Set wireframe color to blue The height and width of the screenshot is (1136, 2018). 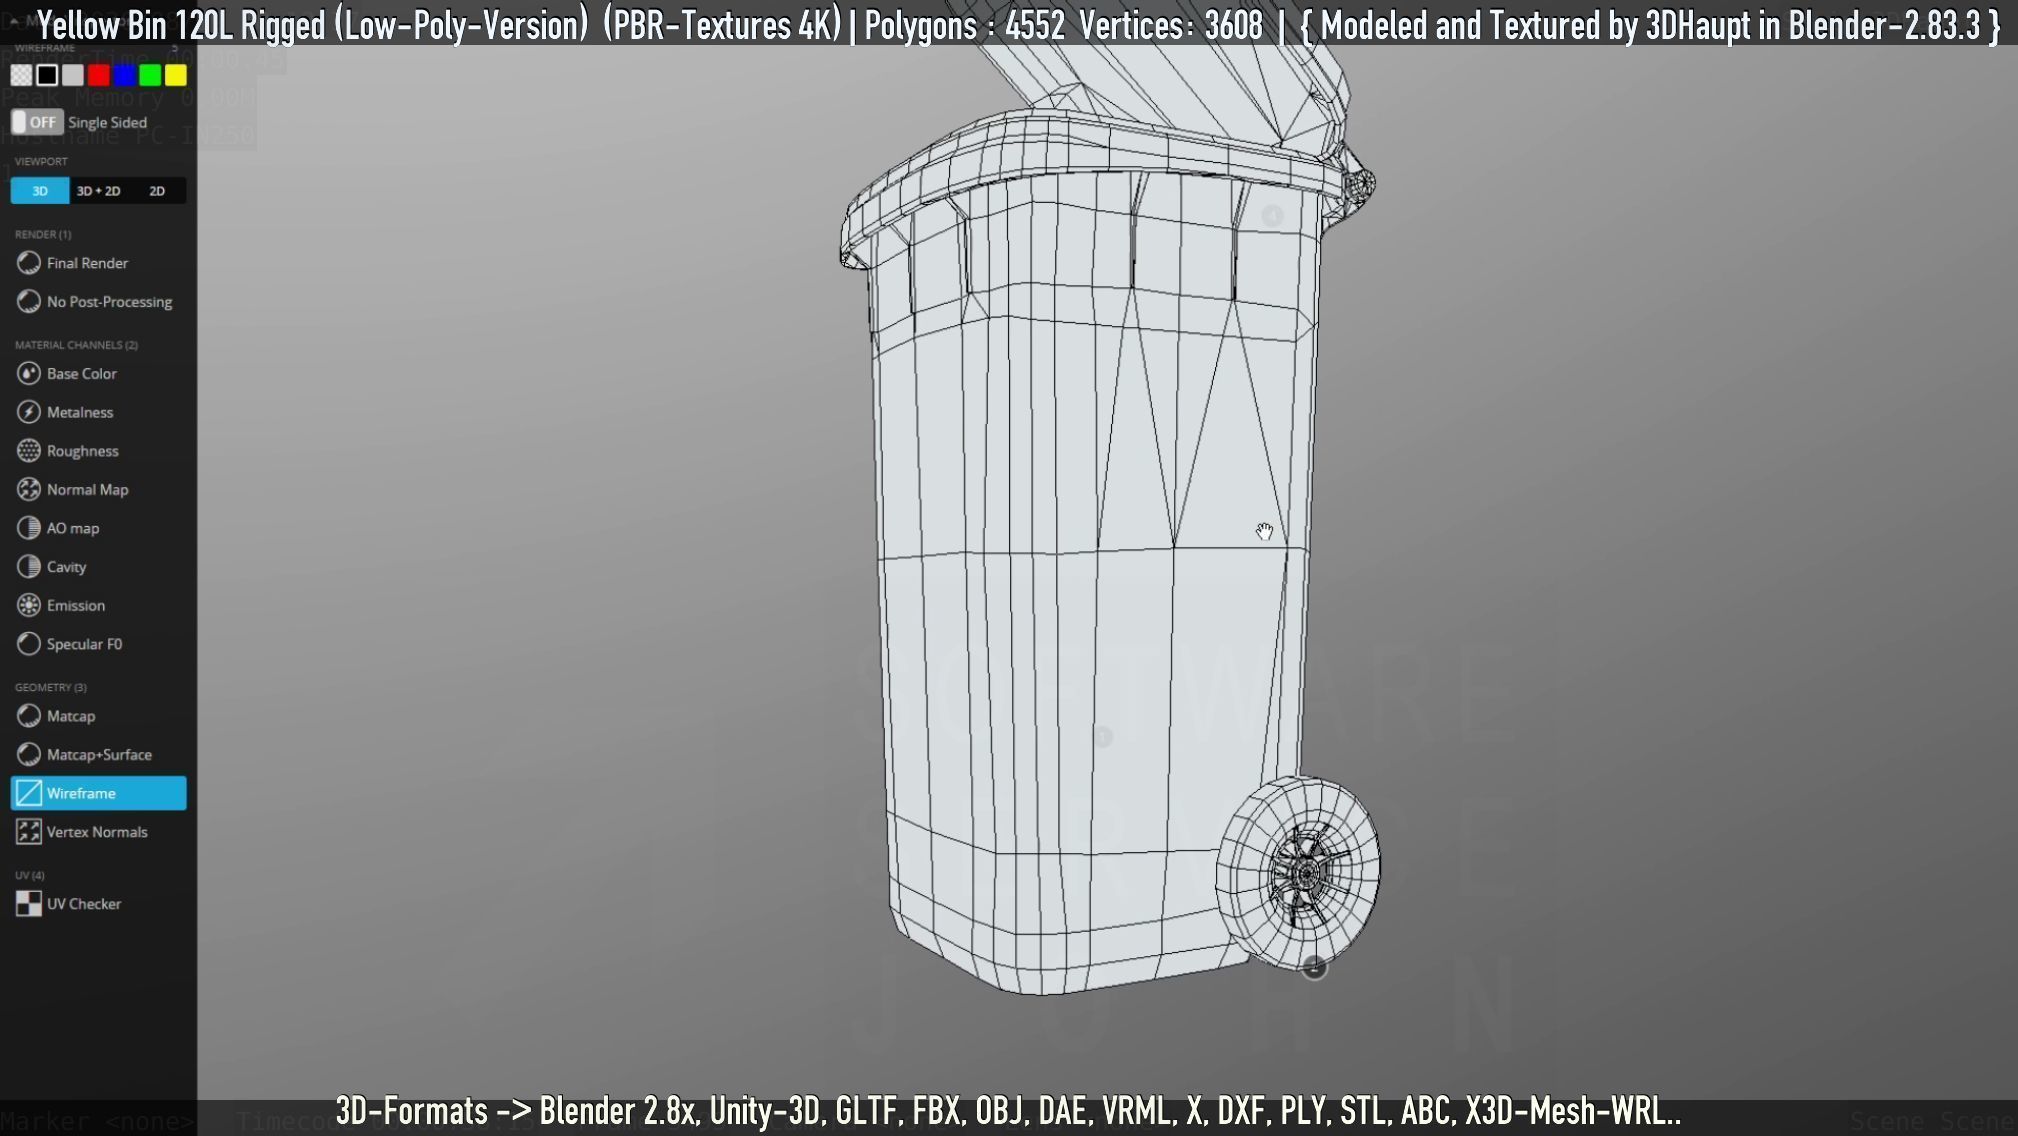click(x=124, y=75)
